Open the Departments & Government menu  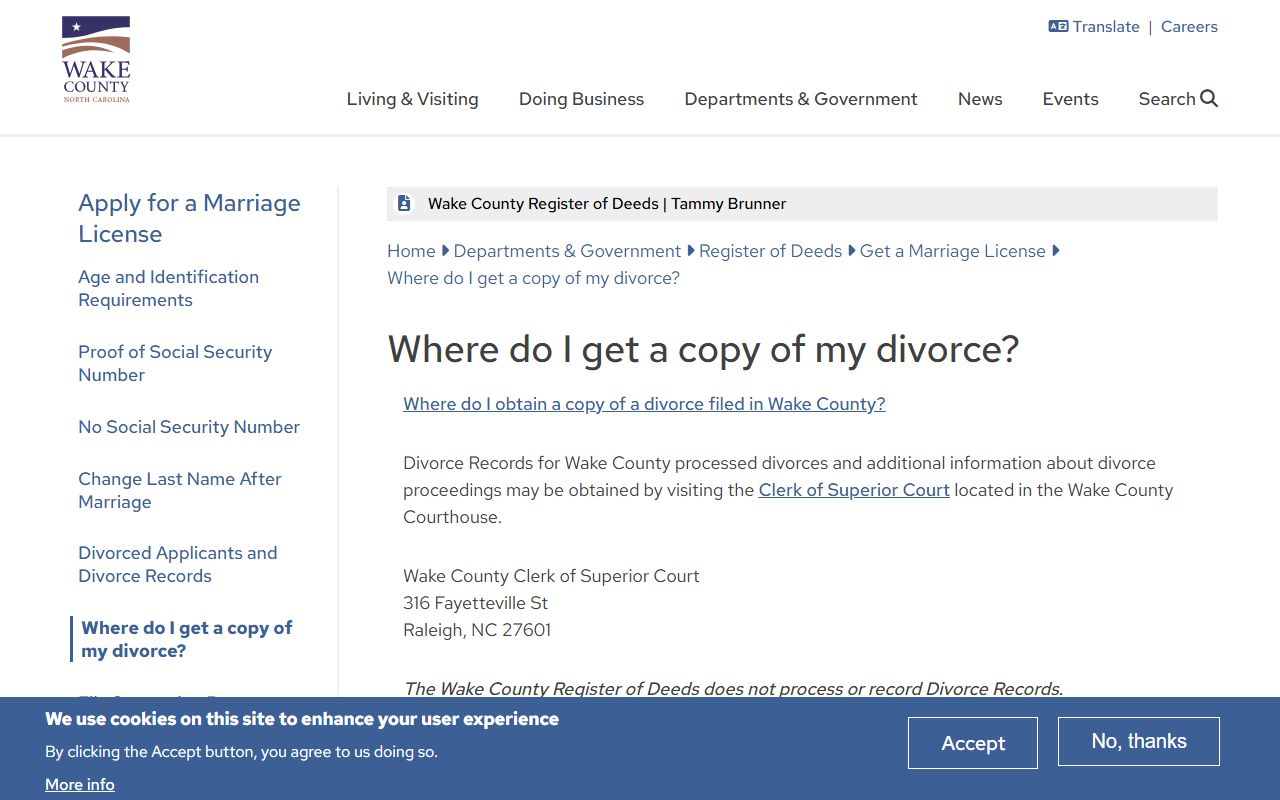pyautogui.click(x=801, y=99)
